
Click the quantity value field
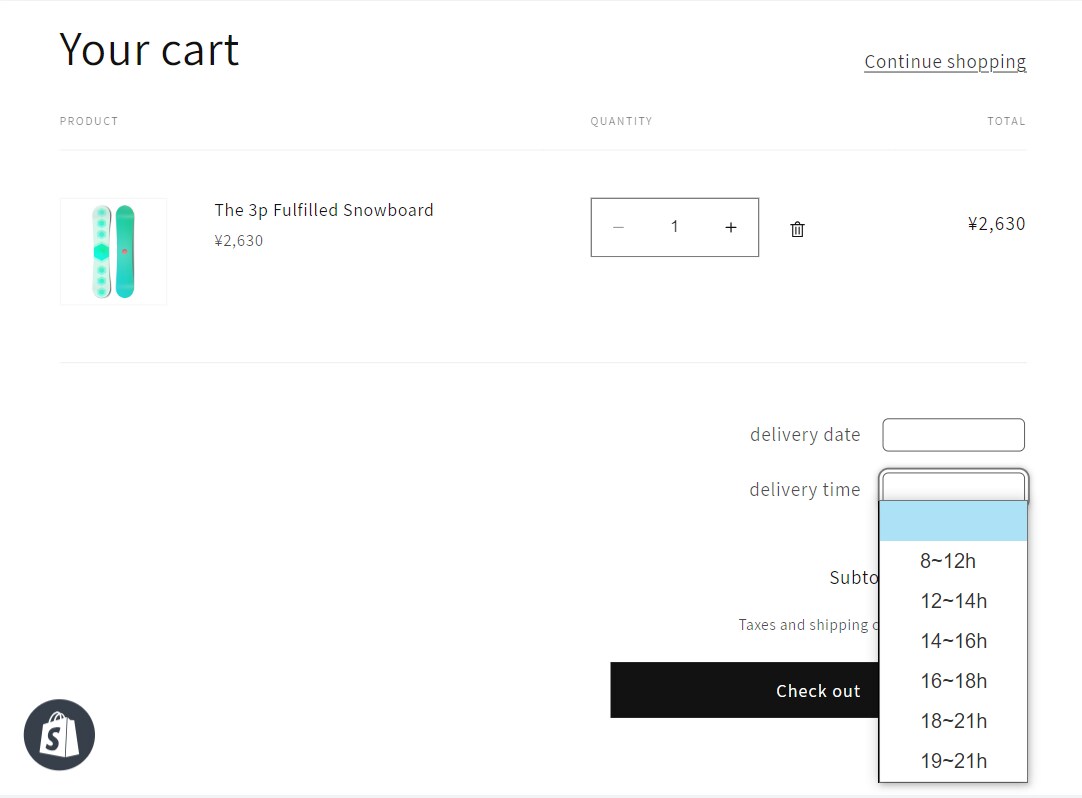point(674,227)
